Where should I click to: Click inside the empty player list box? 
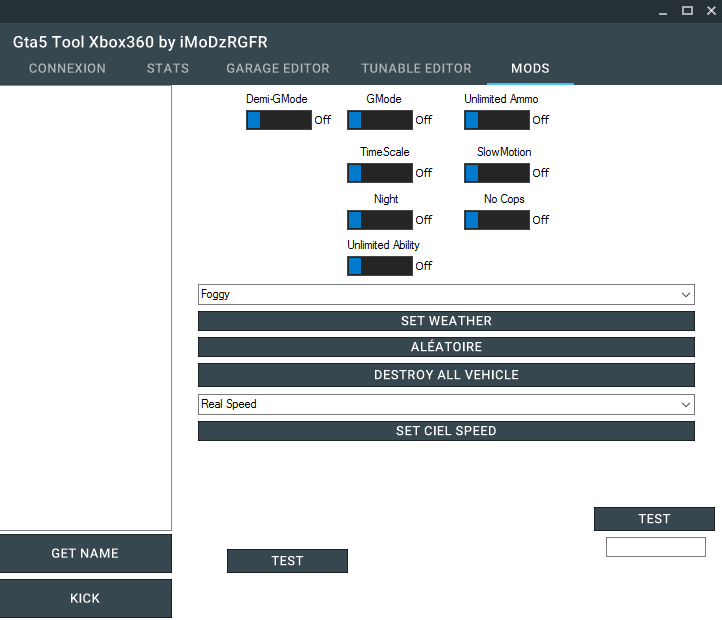click(x=86, y=308)
